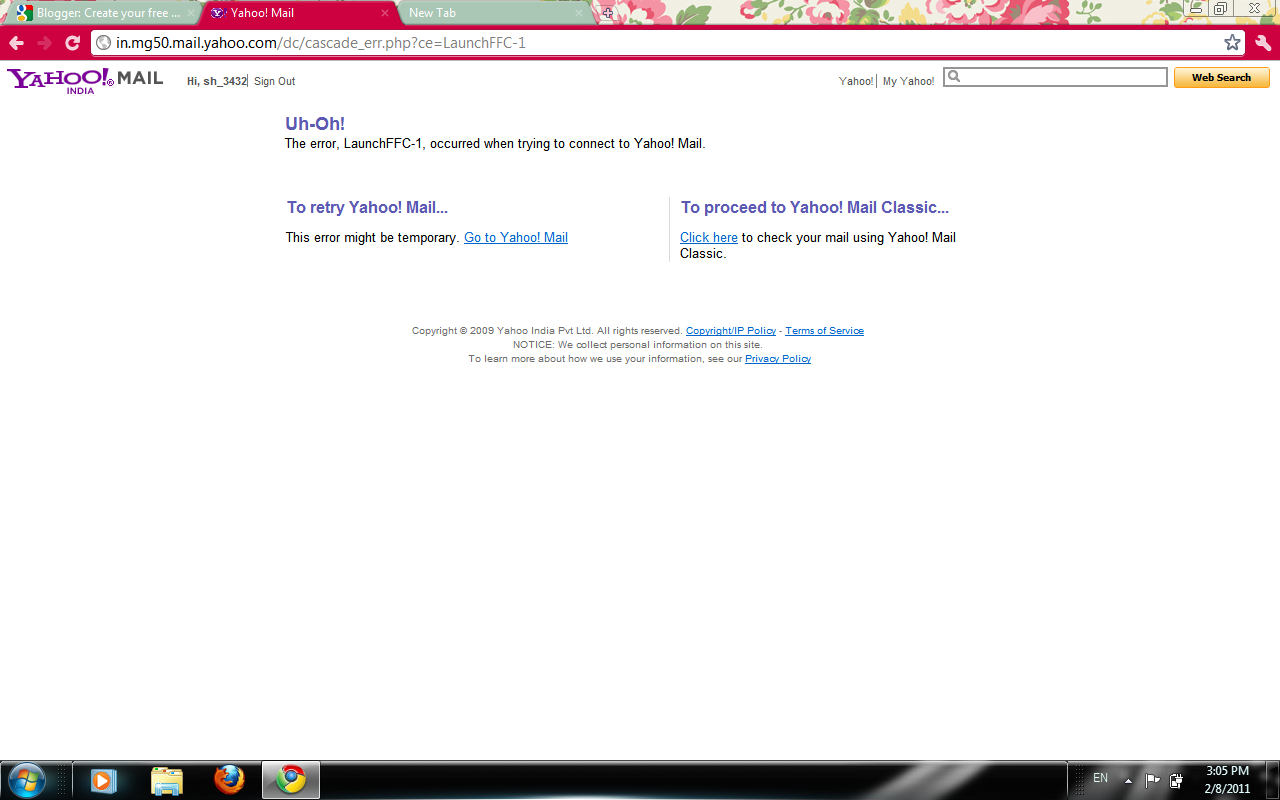The image size is (1280, 800).
Task: Show hidden tray icons arrow
Action: (1128, 780)
